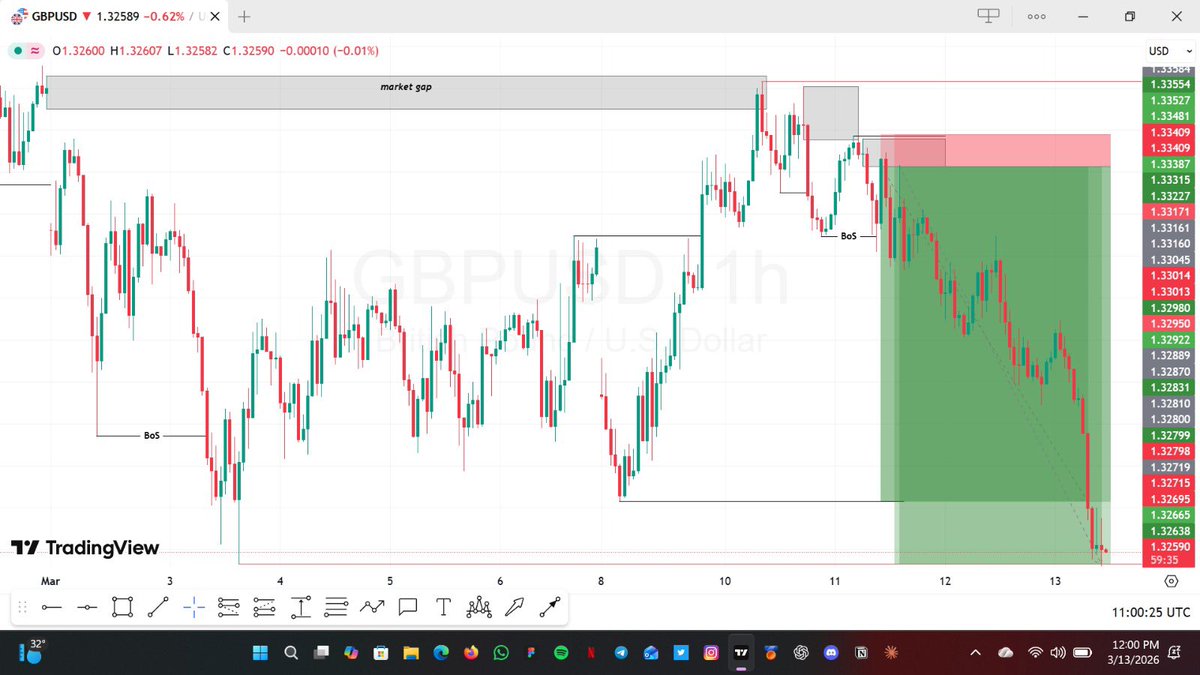Click the 1.33527 price axis label

[1169, 100]
